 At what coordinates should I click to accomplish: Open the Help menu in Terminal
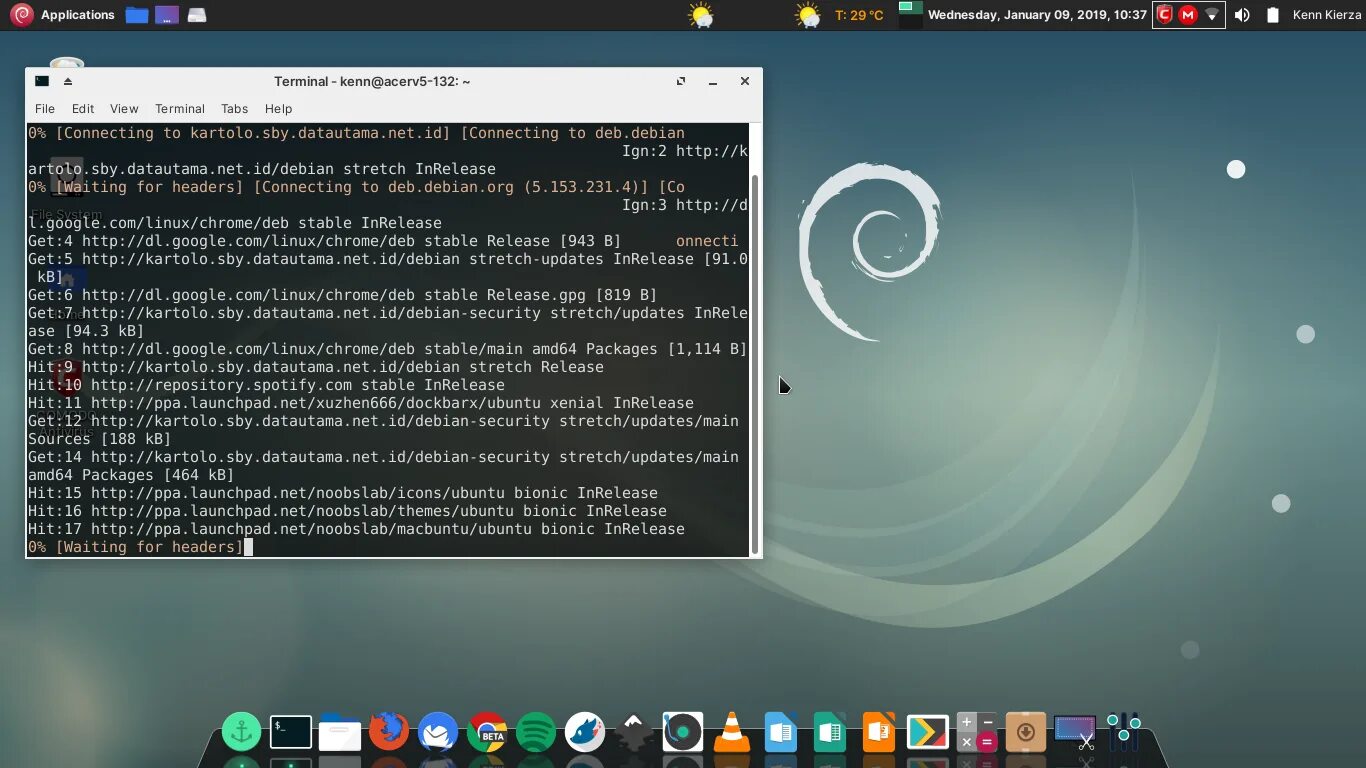[278, 108]
